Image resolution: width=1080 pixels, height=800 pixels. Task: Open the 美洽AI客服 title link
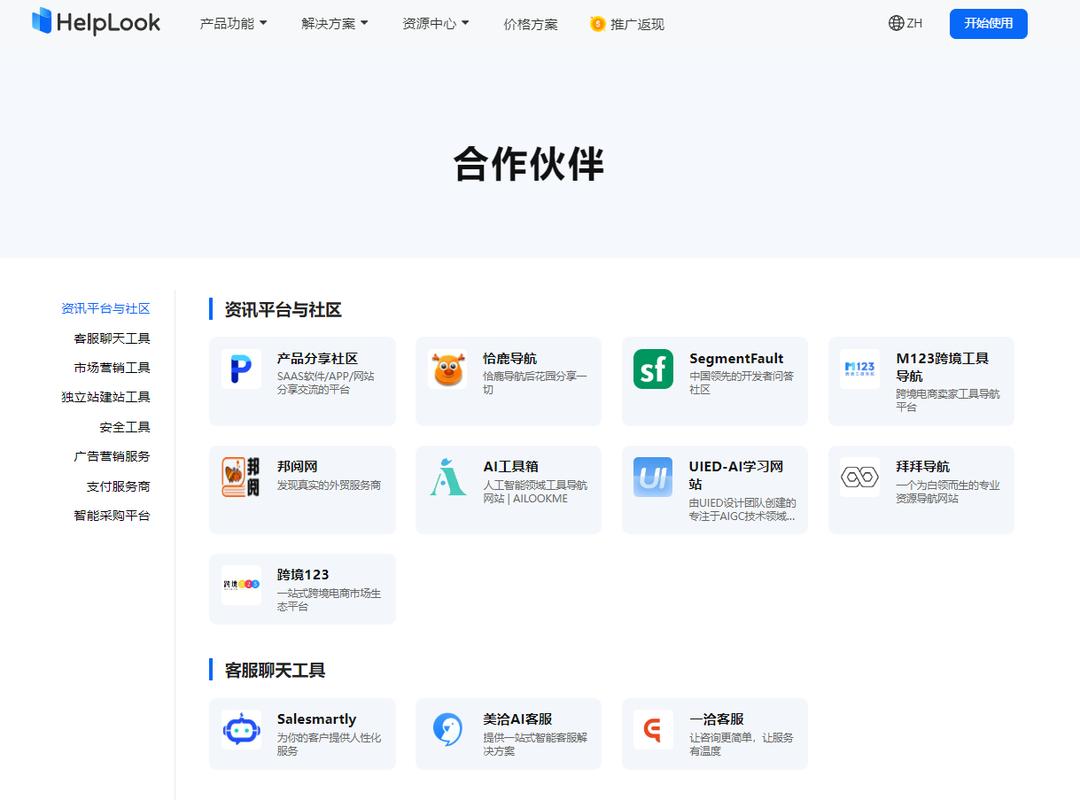(x=517, y=719)
